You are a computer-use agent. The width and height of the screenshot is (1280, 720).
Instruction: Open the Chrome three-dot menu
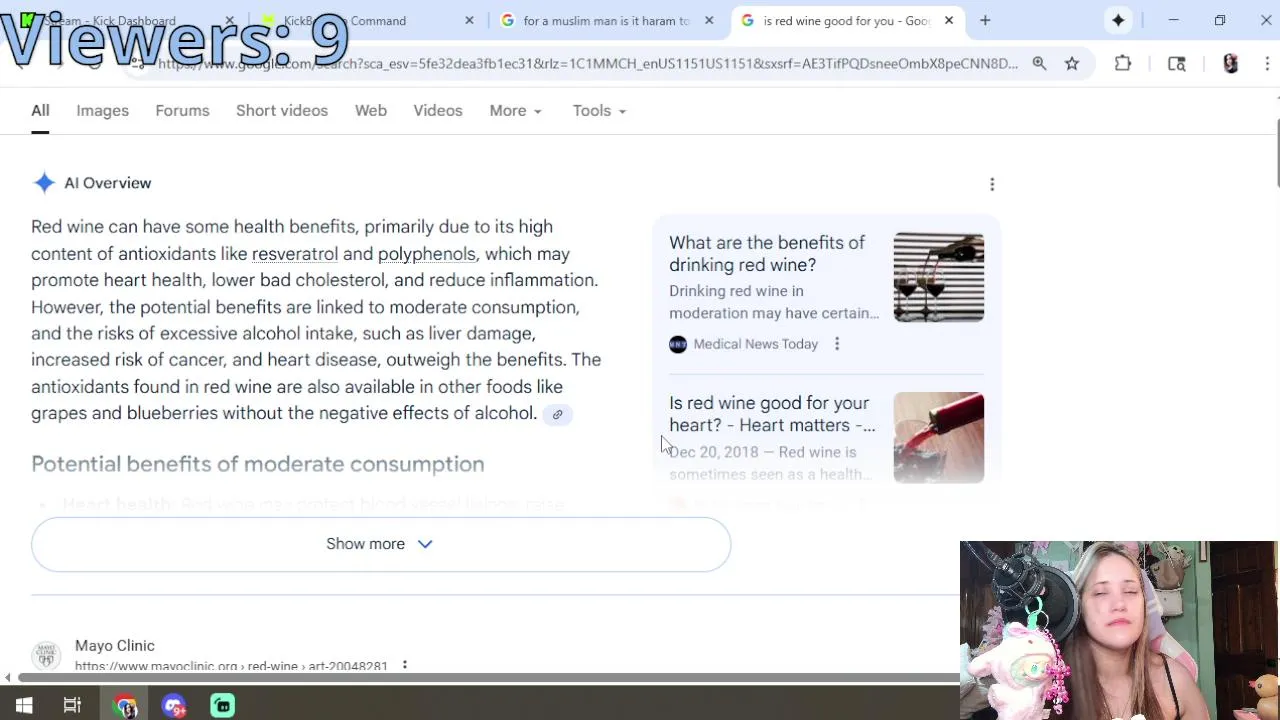point(1268,64)
